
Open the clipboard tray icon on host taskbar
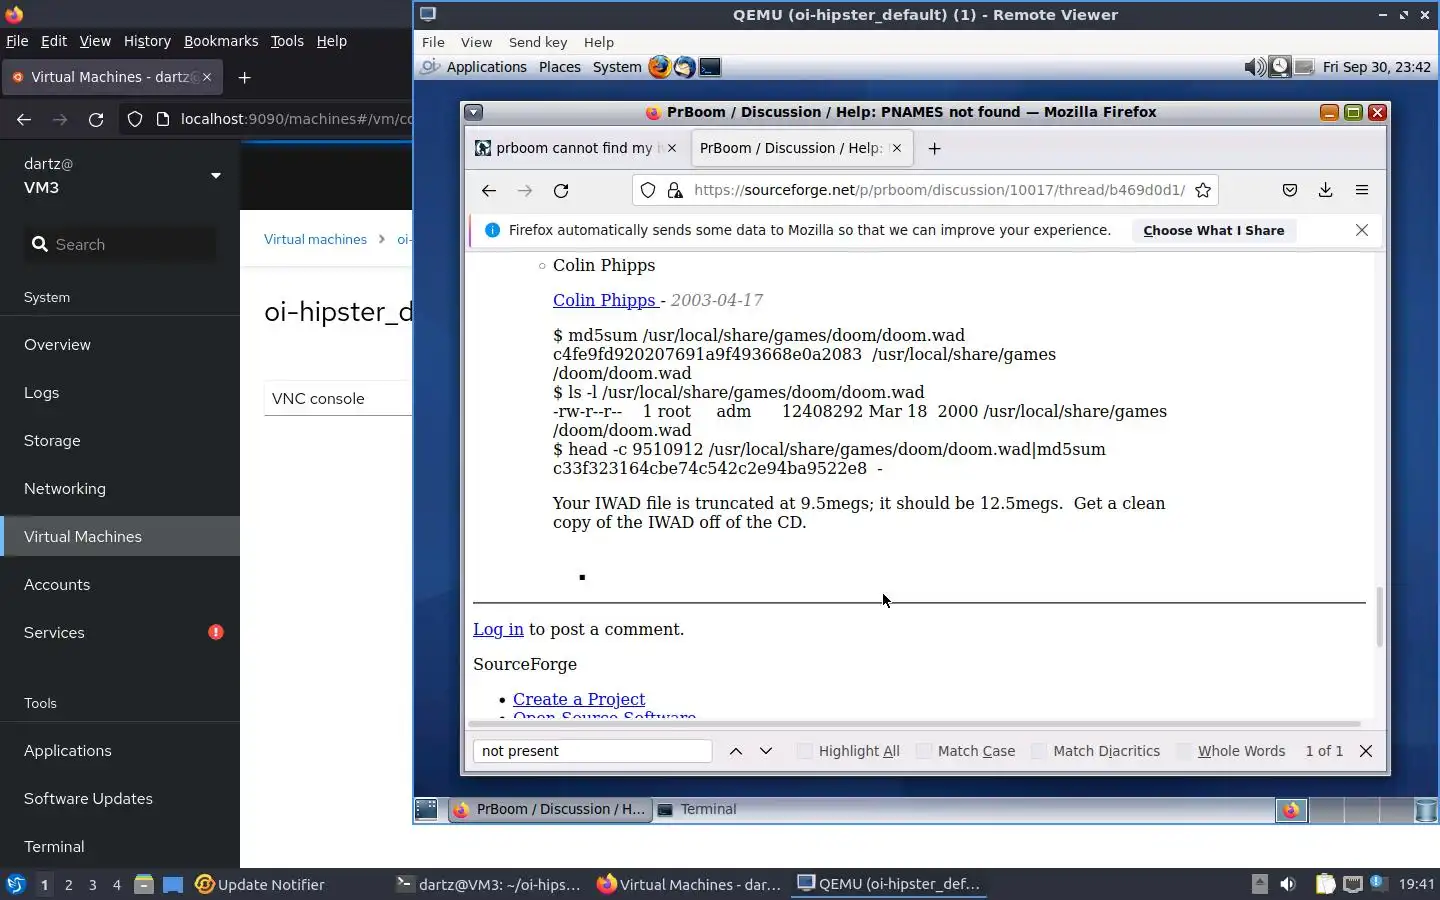pyautogui.click(x=1325, y=884)
